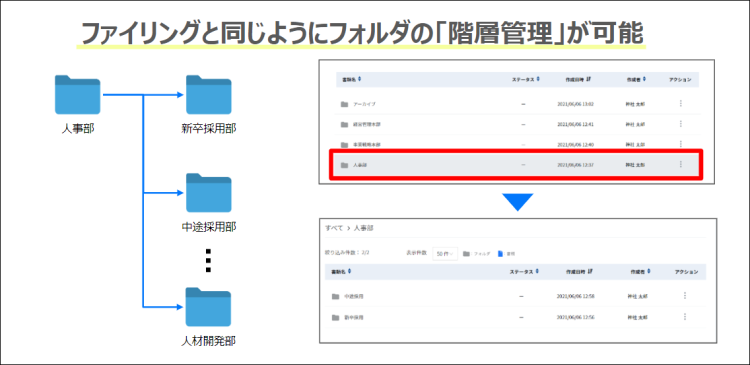Viewport: 750px width, 365px height.
Task: Click the 中途採用部 label in the diagram
Action: point(209,227)
